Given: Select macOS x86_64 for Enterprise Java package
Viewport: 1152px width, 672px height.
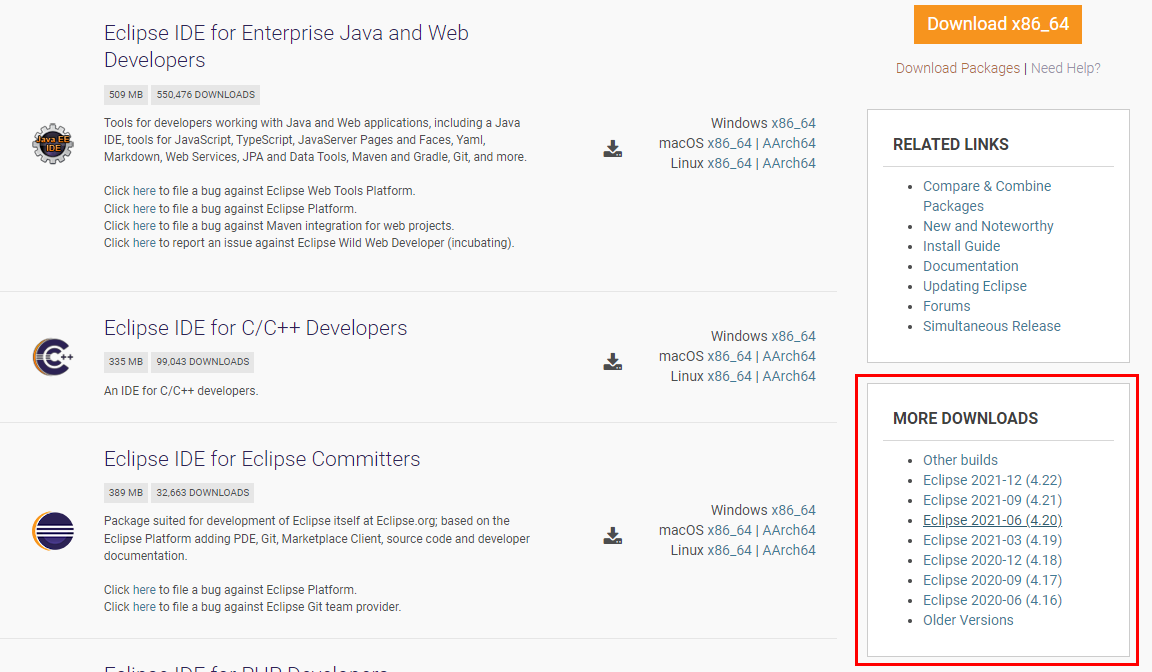Looking at the screenshot, I should click(x=730, y=143).
